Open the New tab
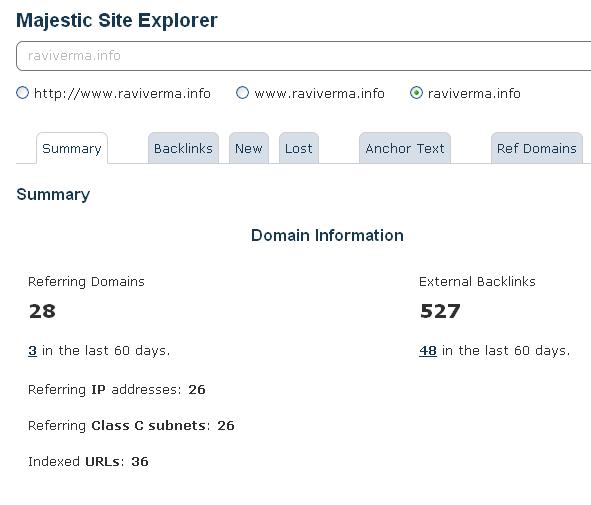 (x=249, y=148)
